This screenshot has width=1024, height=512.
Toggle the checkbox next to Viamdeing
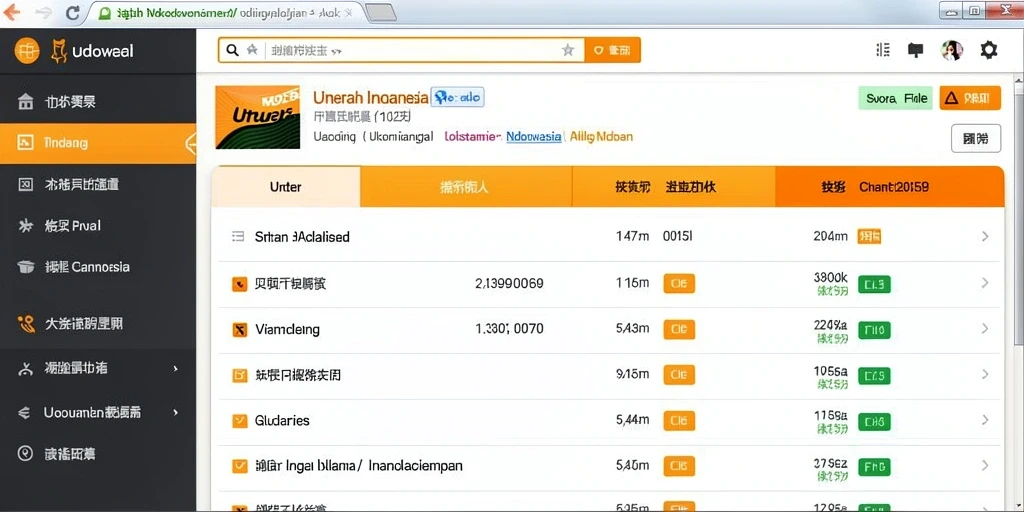240,329
